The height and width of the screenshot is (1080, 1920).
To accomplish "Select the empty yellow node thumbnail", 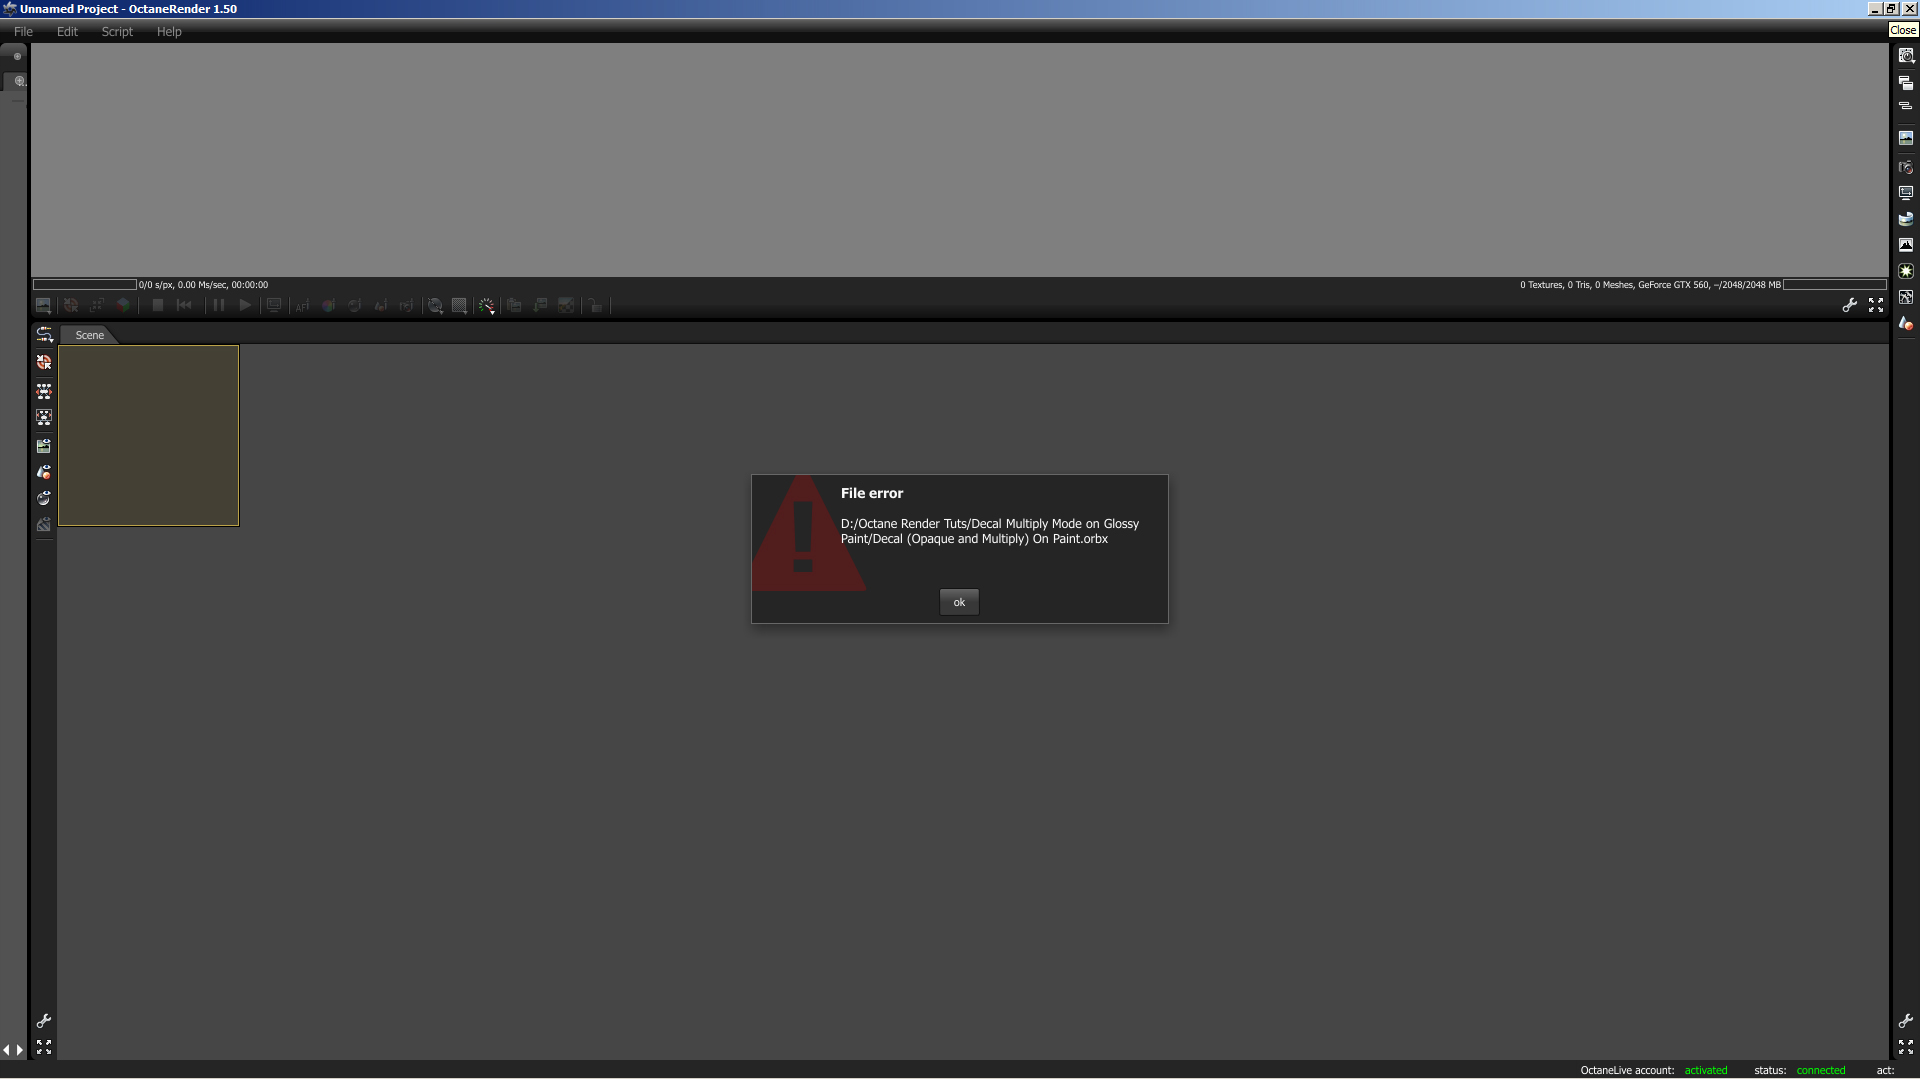I will 149,435.
